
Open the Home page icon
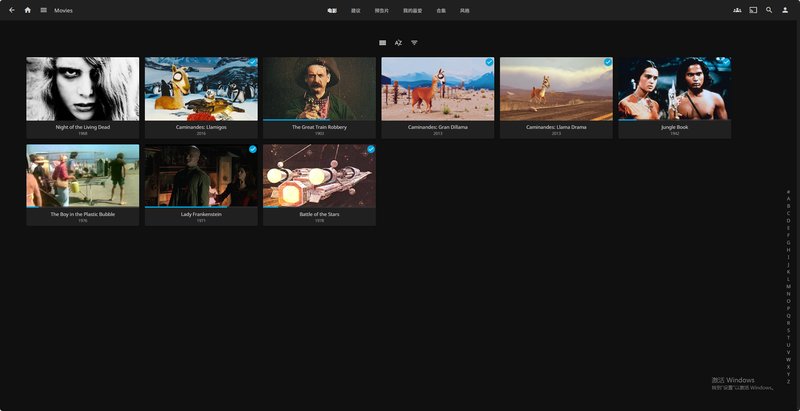click(27, 10)
